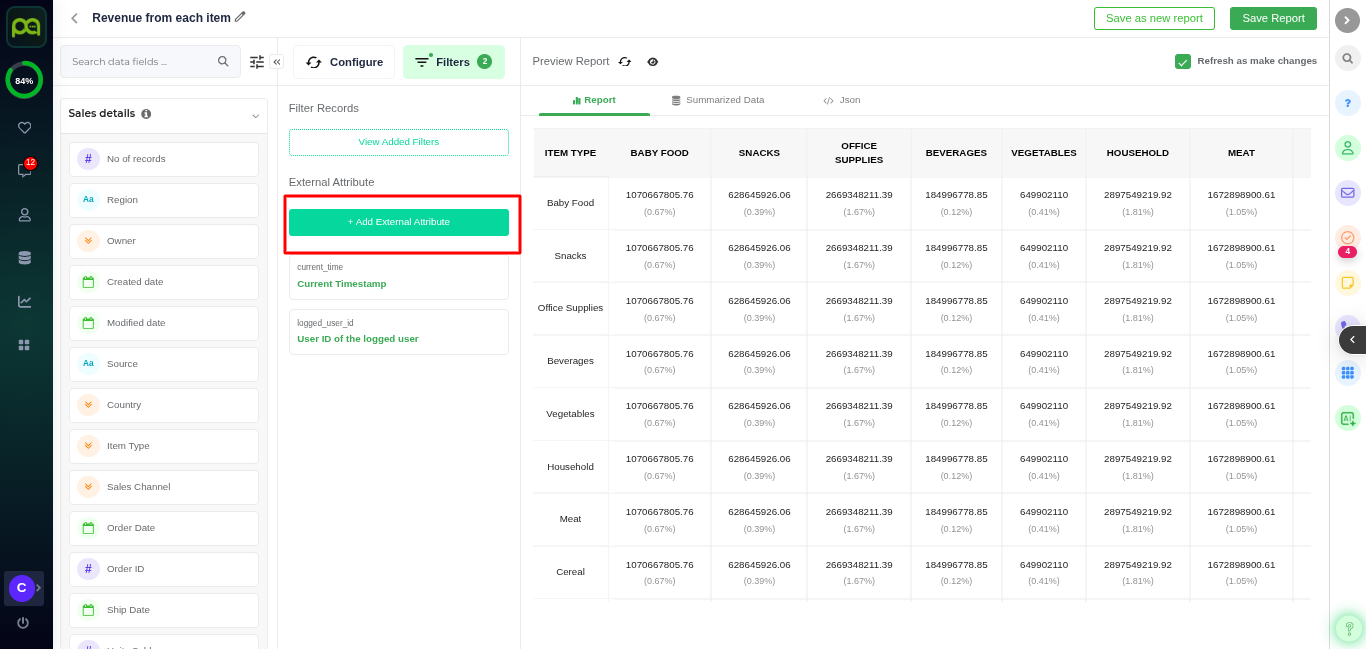Open the database icon in left sidebar
Screen dimensions: 1366x649
[24, 258]
